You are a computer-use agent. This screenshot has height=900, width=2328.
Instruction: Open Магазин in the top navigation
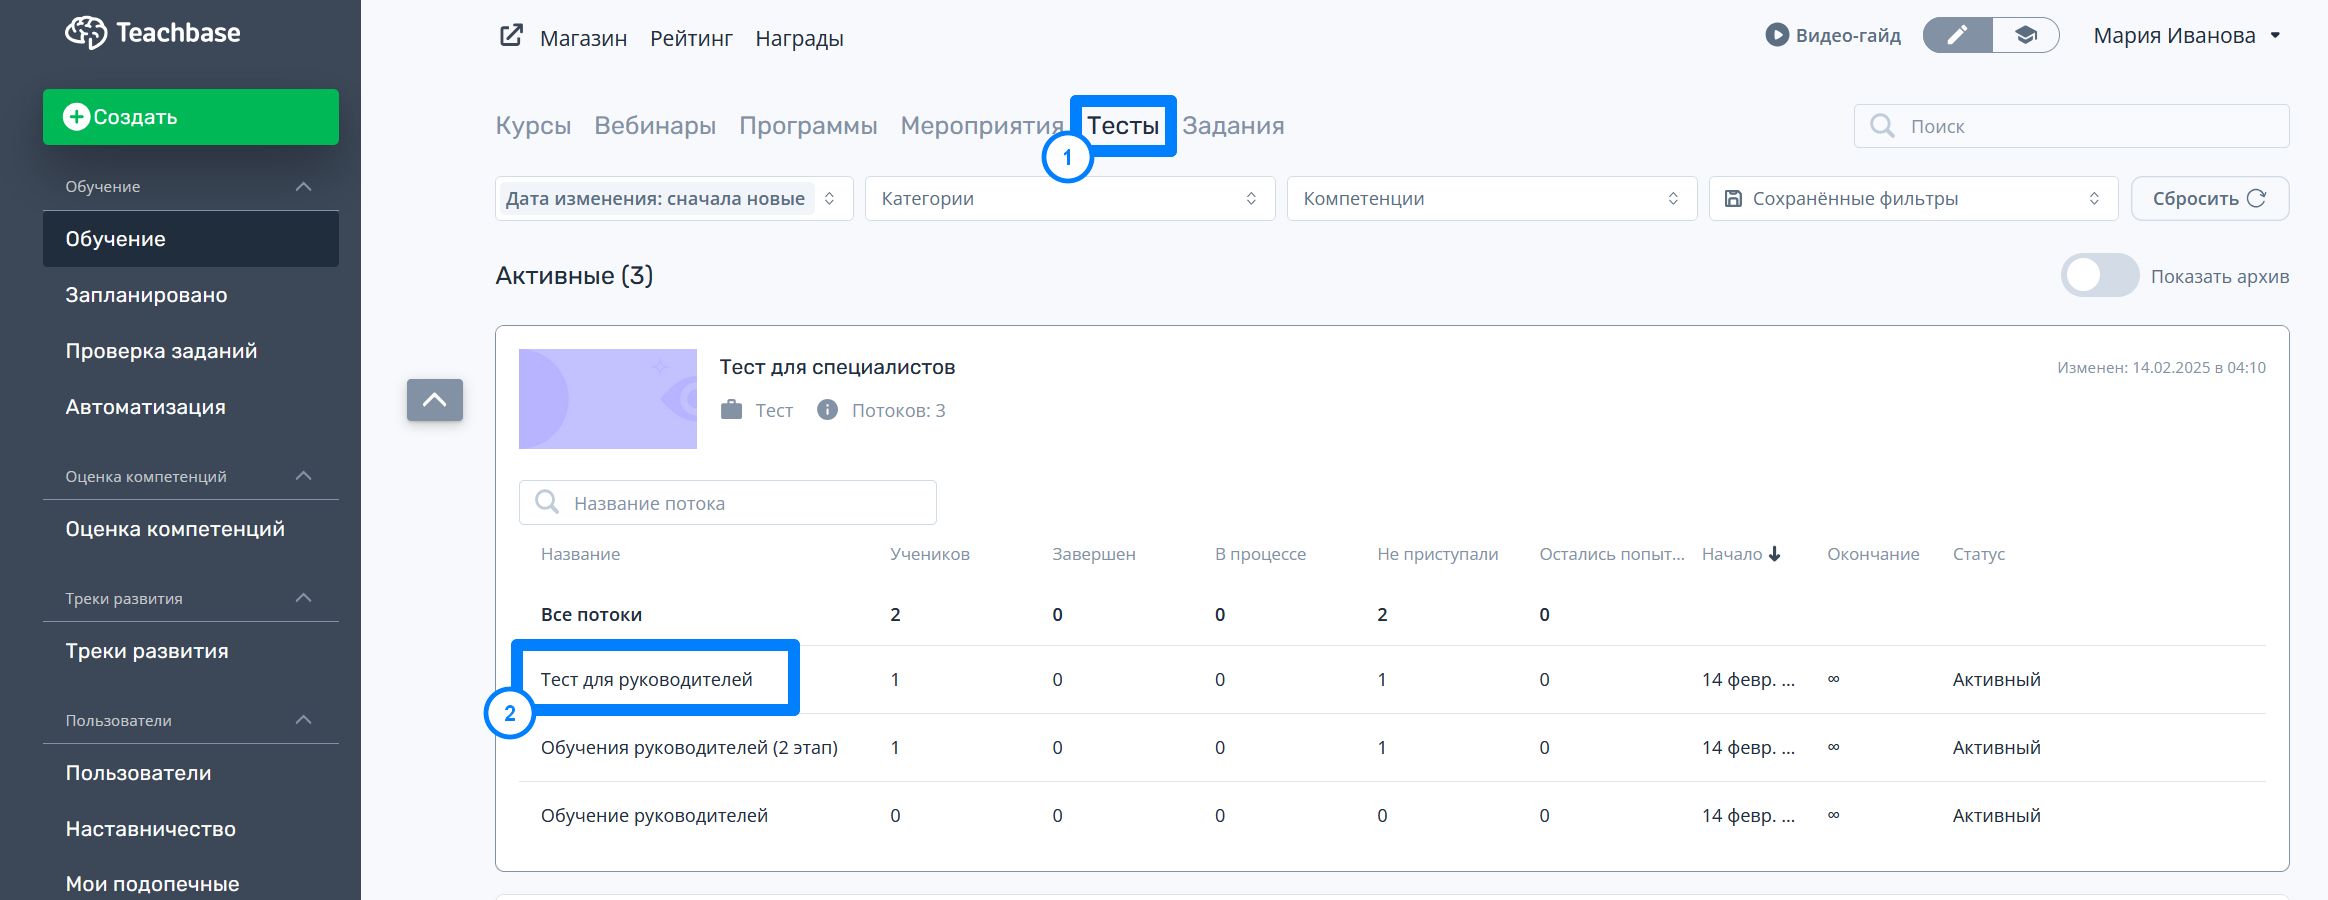click(584, 38)
